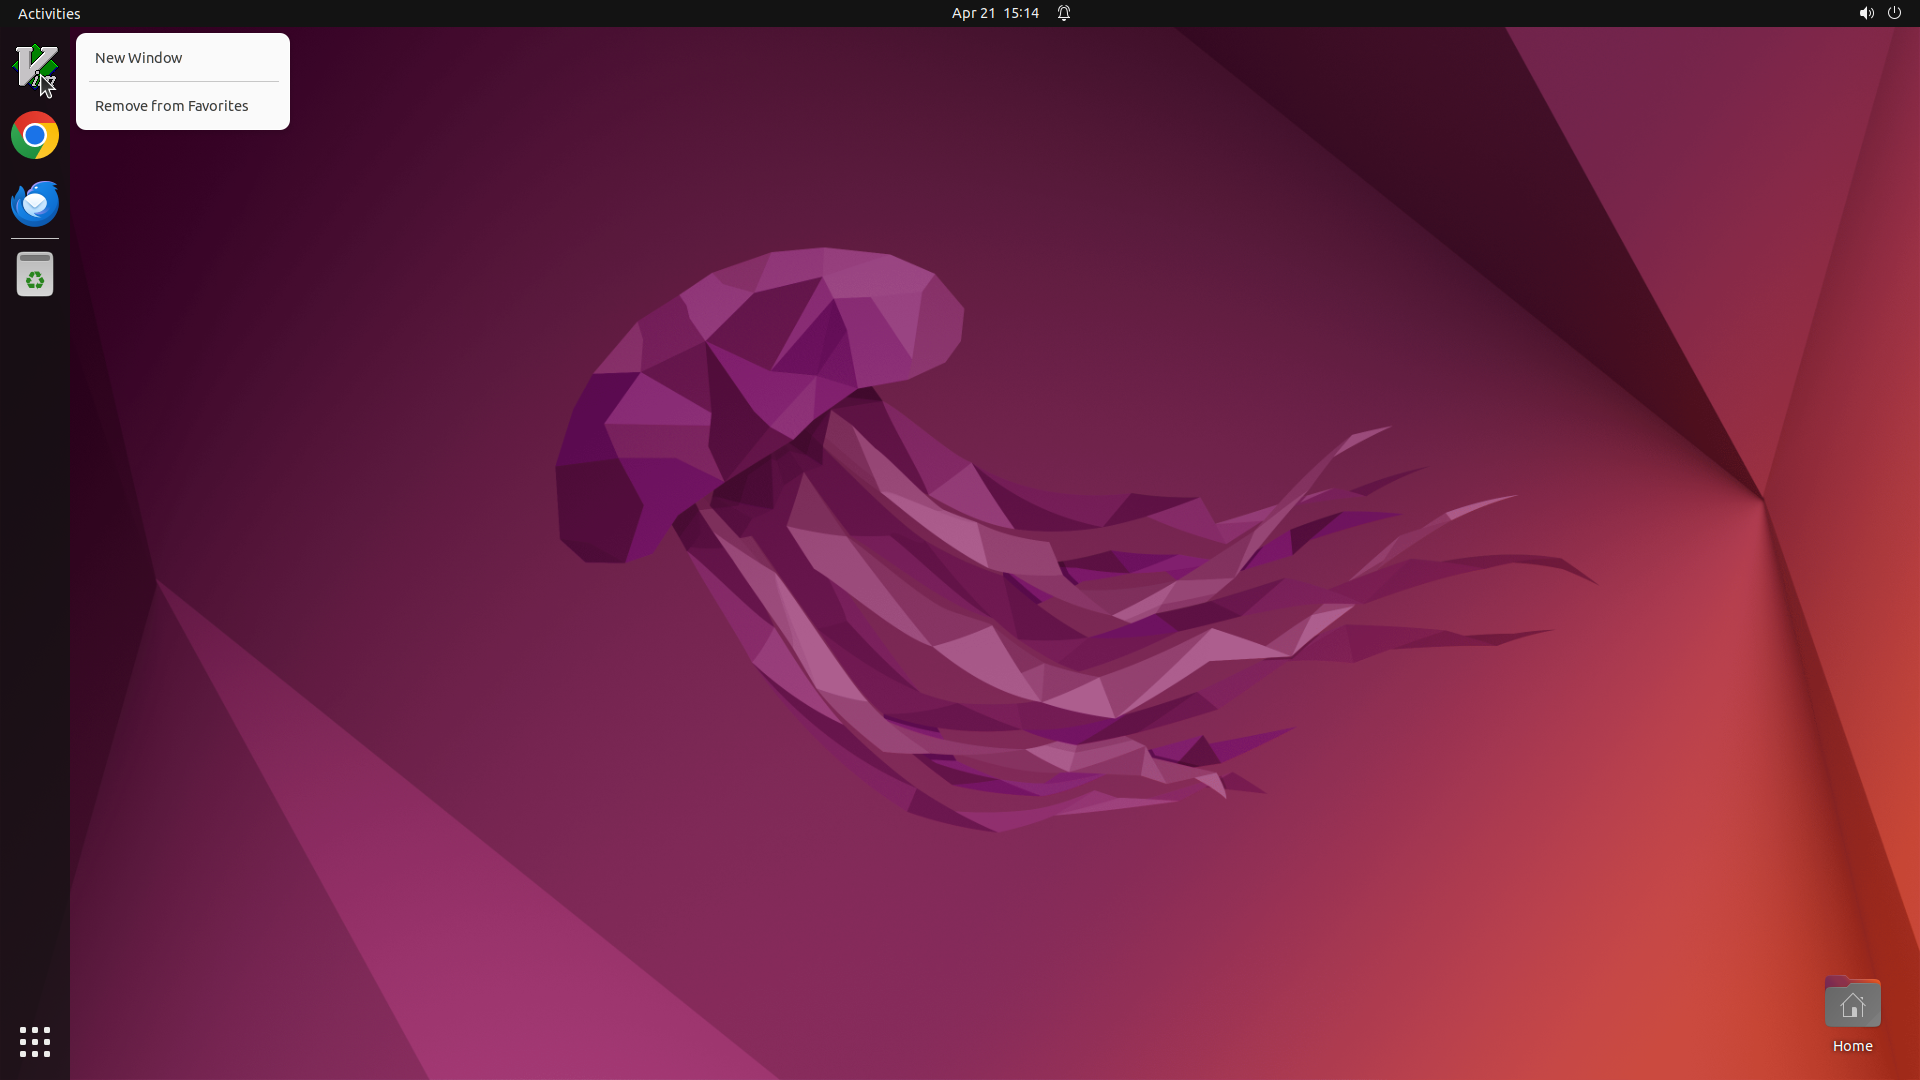Click the notification bell icon
This screenshot has width=1920, height=1080.
tap(1064, 13)
